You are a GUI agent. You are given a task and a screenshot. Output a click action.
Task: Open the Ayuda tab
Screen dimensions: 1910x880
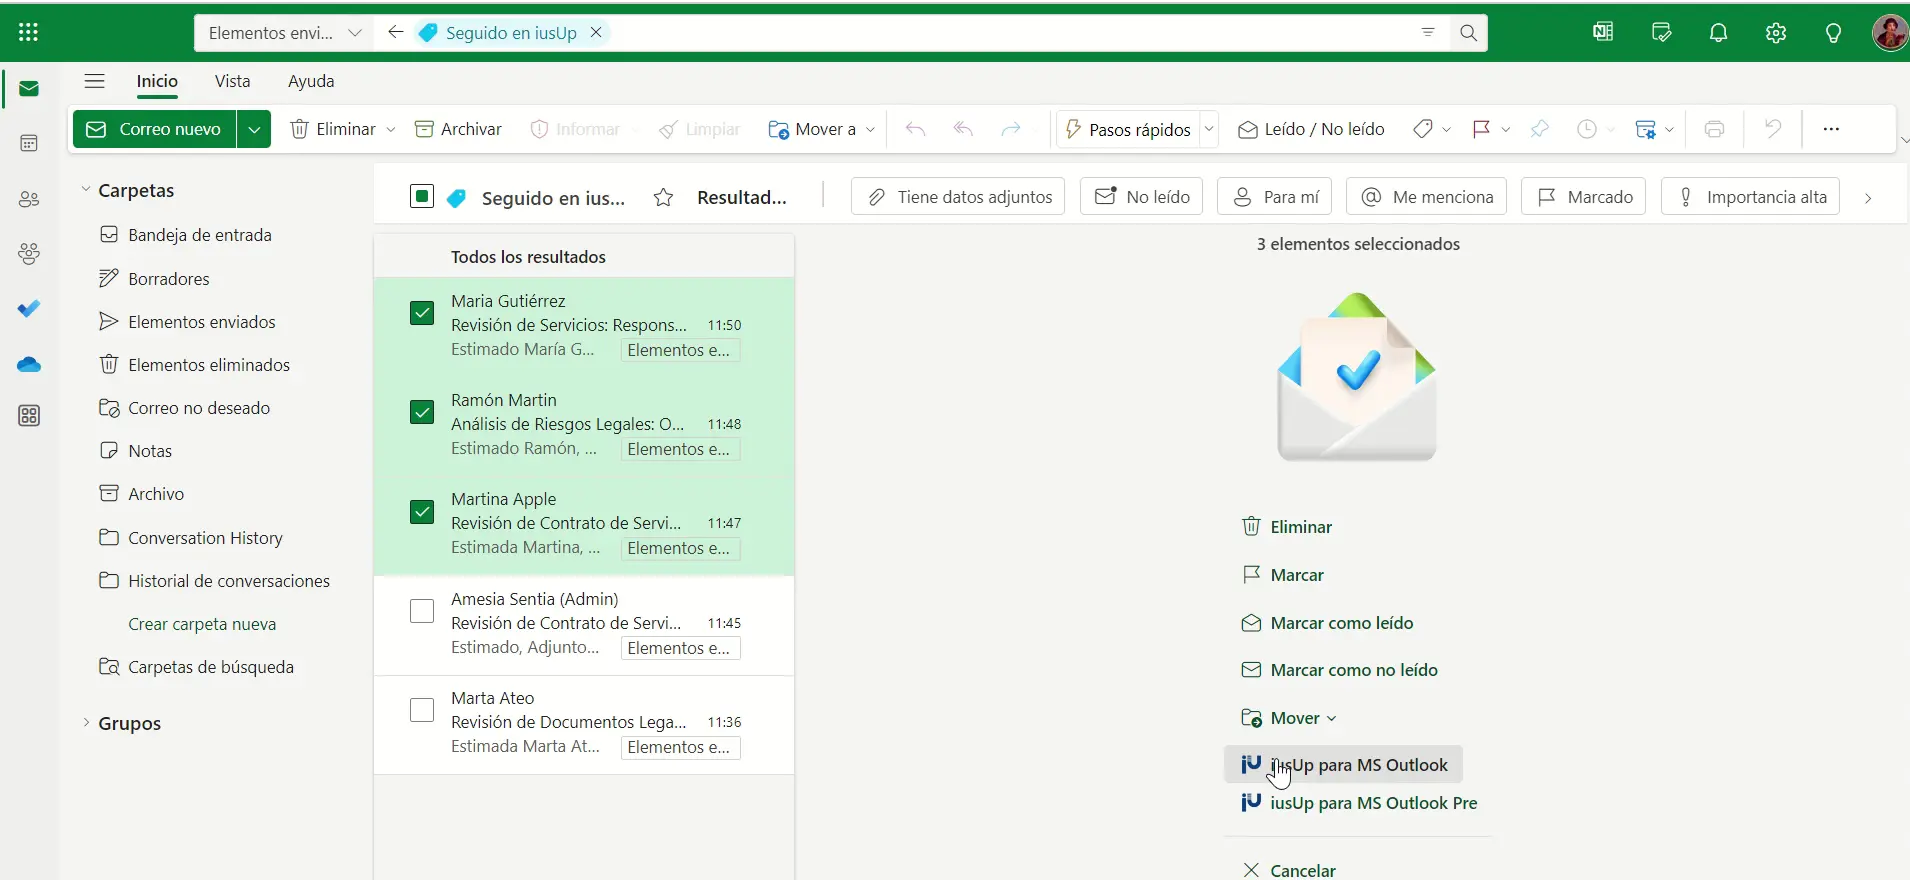point(311,81)
